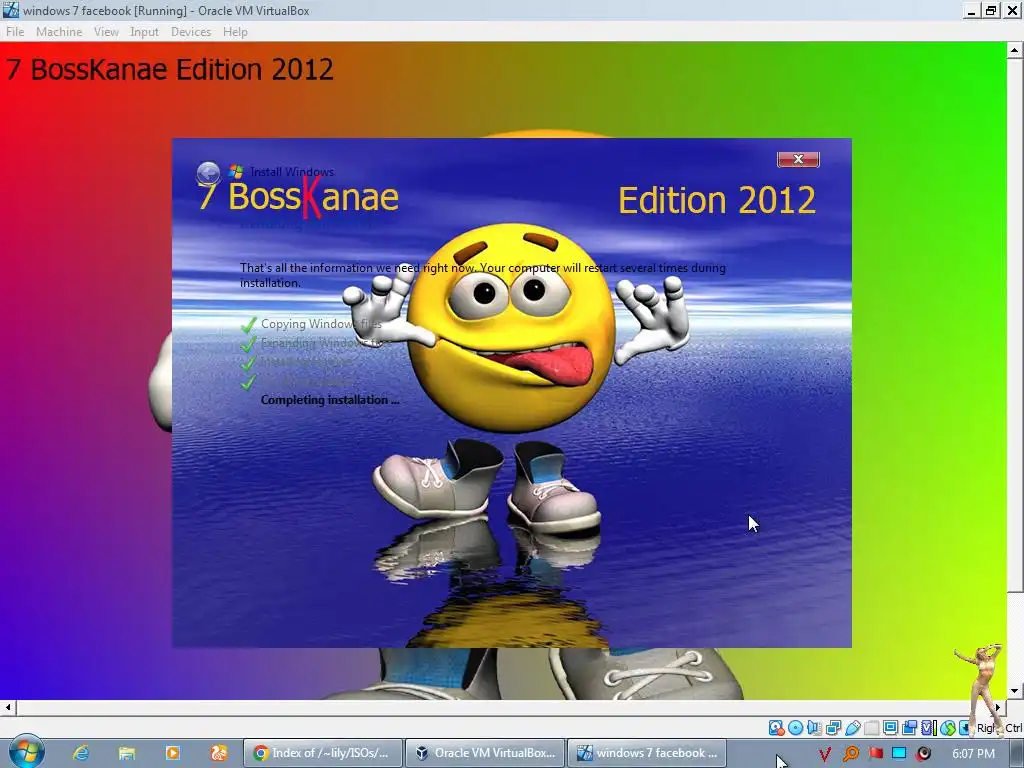Open the Devices menu
The width and height of the screenshot is (1024, 768).
pyautogui.click(x=191, y=31)
